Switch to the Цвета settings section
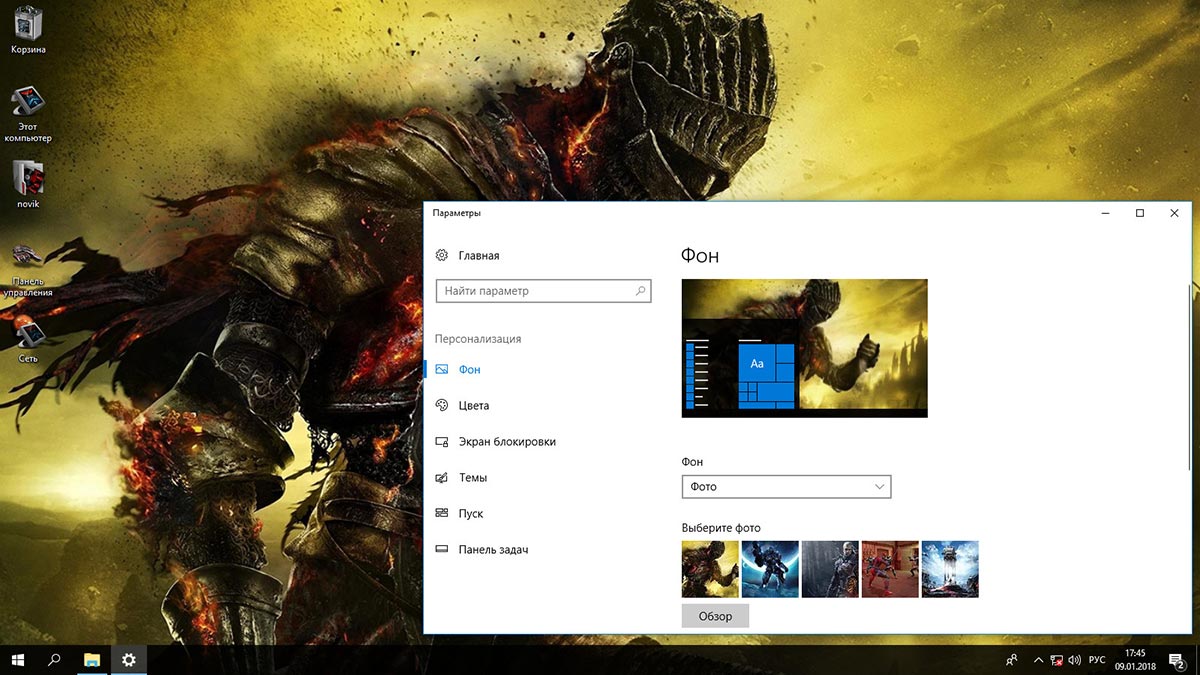Screen dimensions: 1200x675 [x=473, y=406]
